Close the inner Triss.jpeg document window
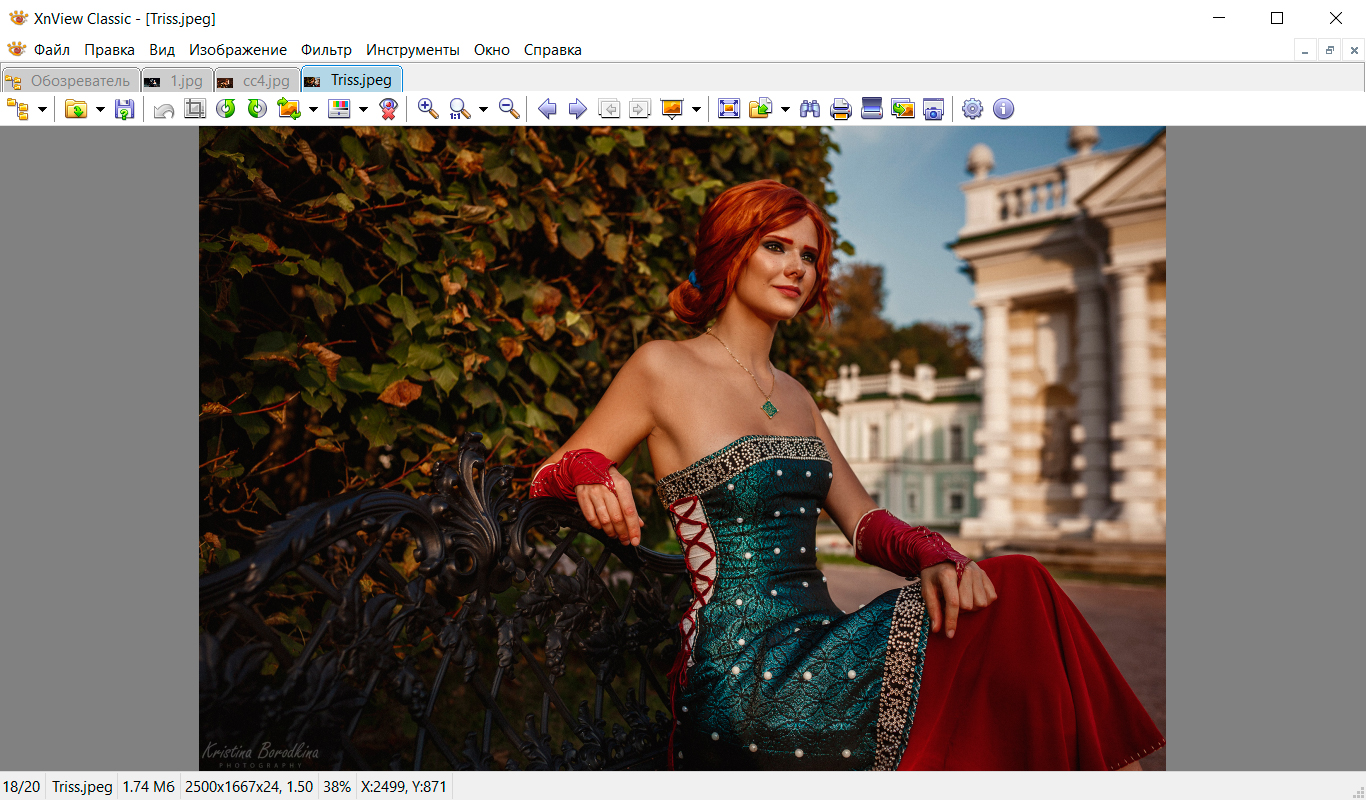This screenshot has height=800, width=1366. (1353, 50)
